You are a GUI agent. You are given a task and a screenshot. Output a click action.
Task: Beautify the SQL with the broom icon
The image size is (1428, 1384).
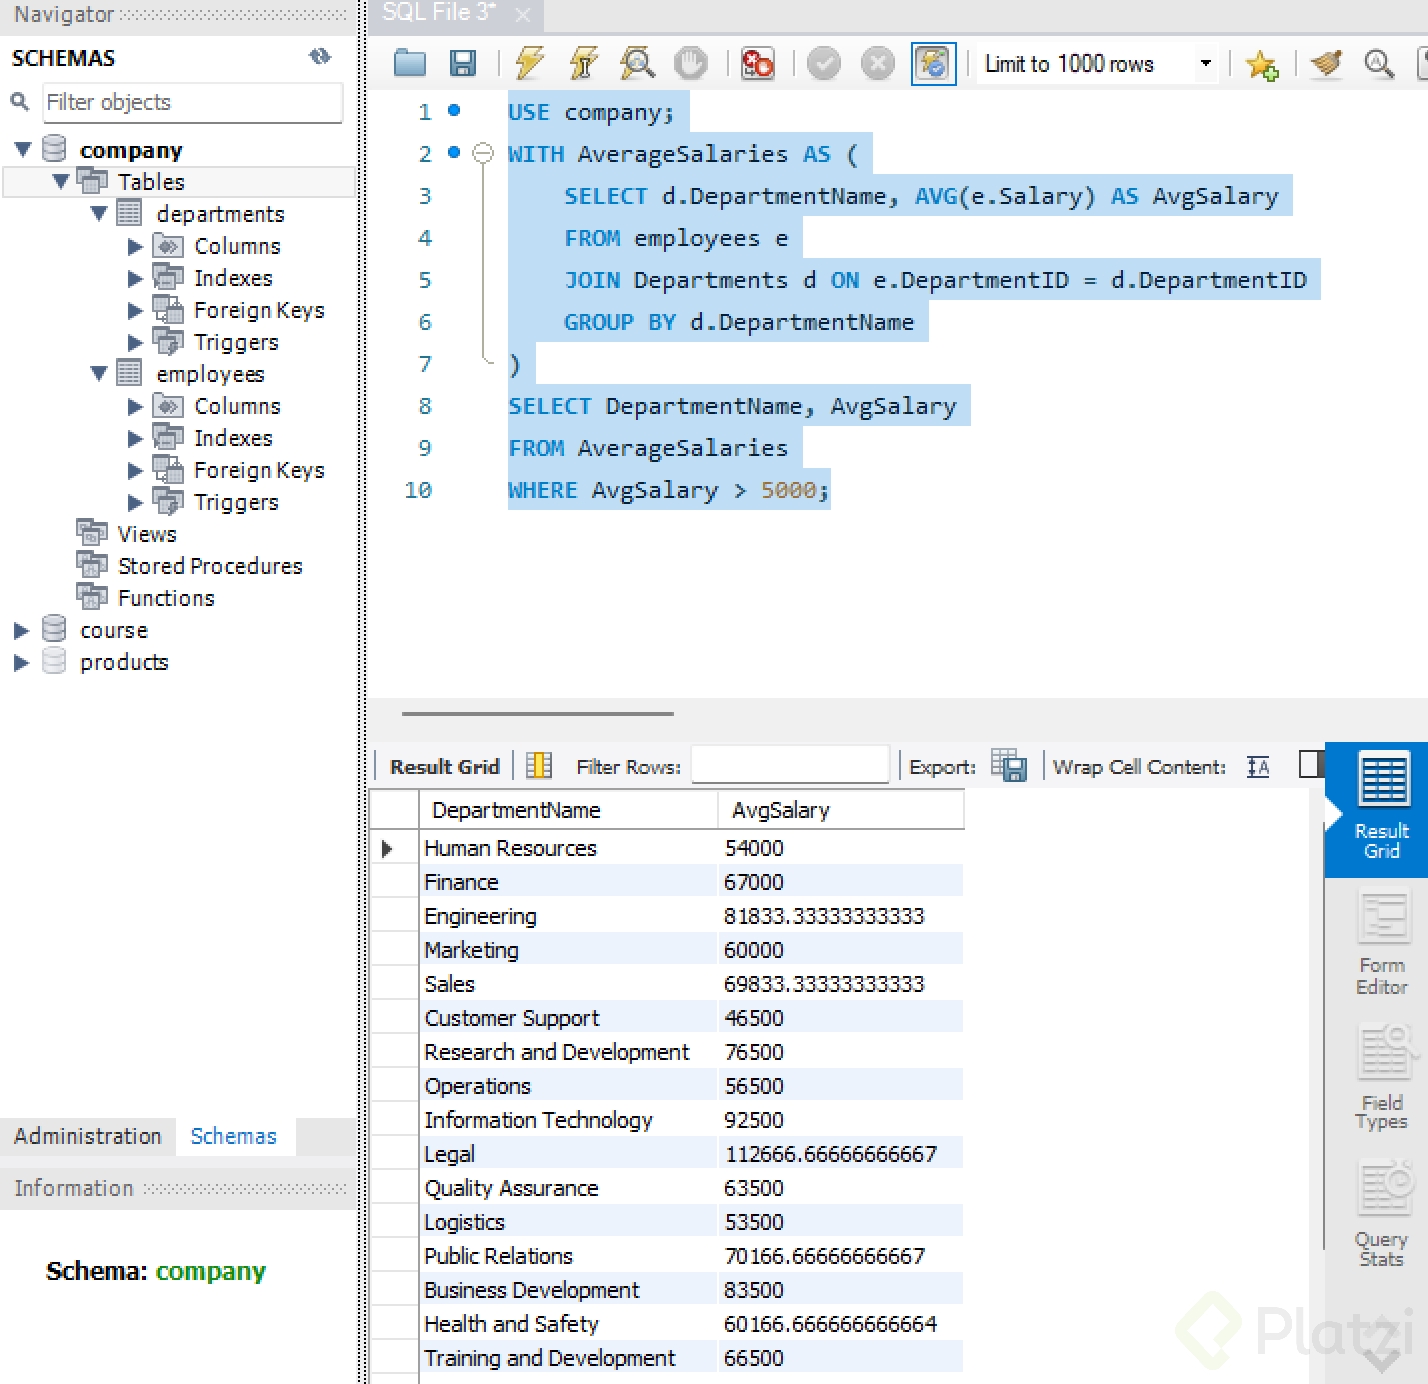[x=1326, y=64]
